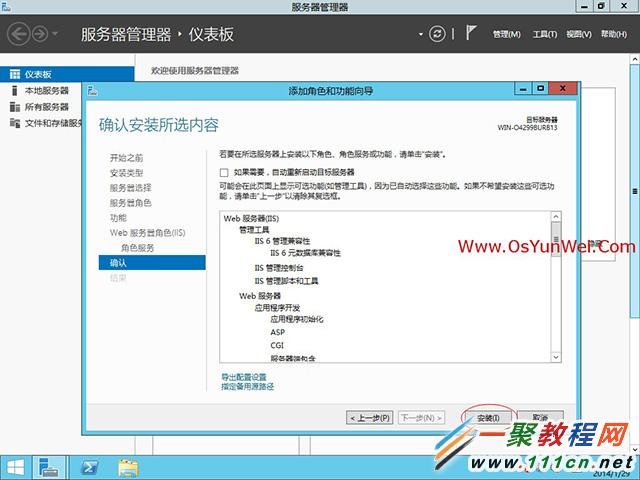Click IIS 管理脚本和工具 in the list
The image size is (640, 480).
pos(286,281)
